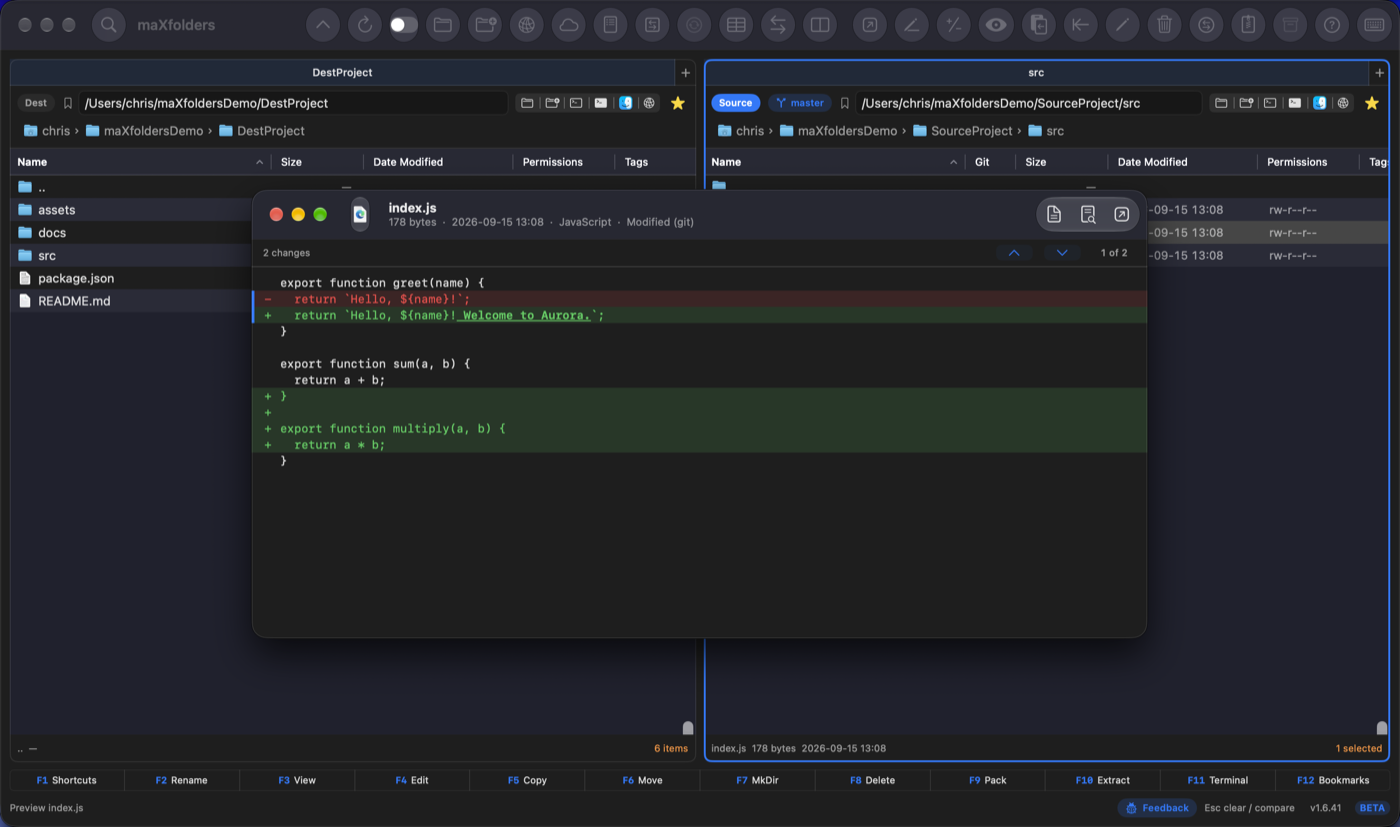
Task: Trigger F1 Shortcuts in function bar
Action: 67,780
